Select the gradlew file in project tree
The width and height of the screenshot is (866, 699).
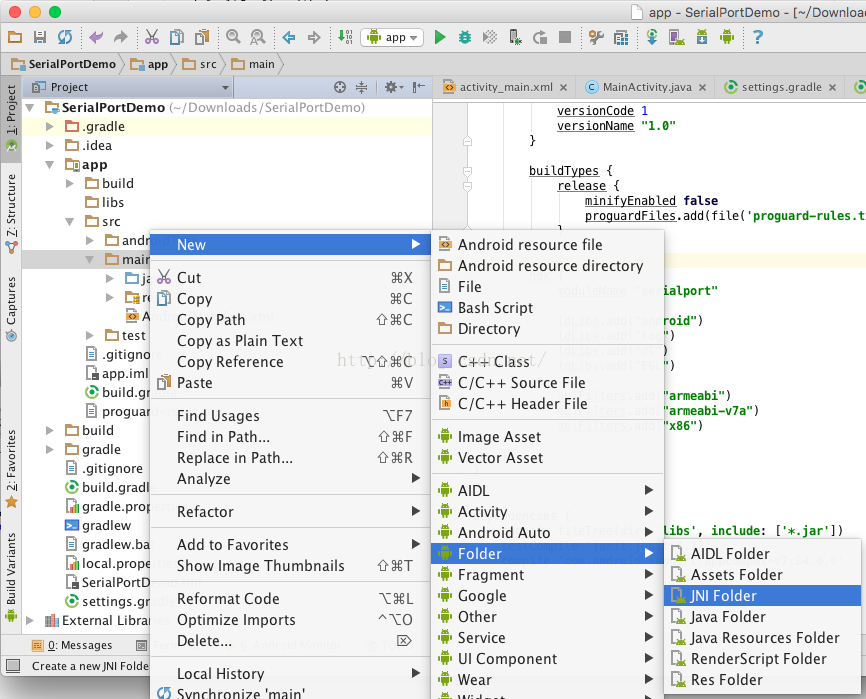(x=106, y=525)
